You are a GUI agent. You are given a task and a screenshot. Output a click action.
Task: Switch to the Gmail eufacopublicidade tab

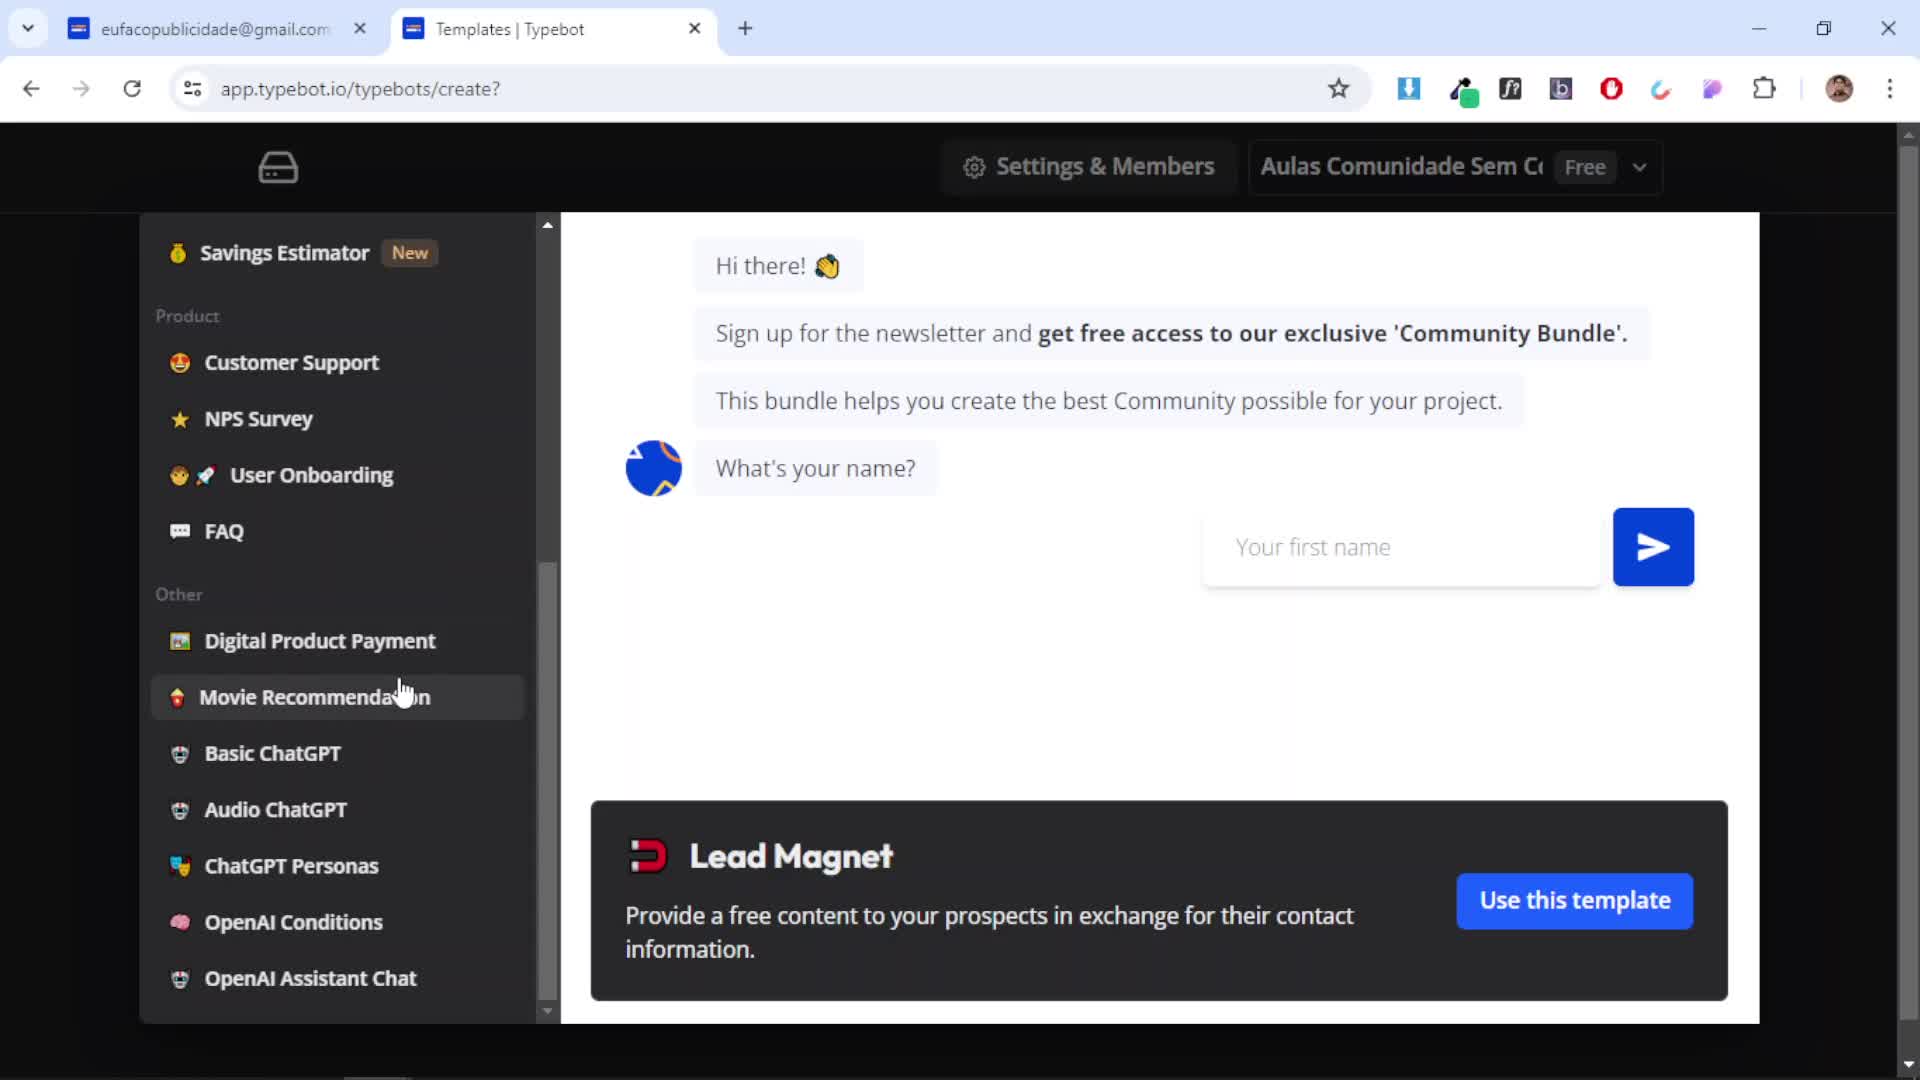click(x=214, y=29)
